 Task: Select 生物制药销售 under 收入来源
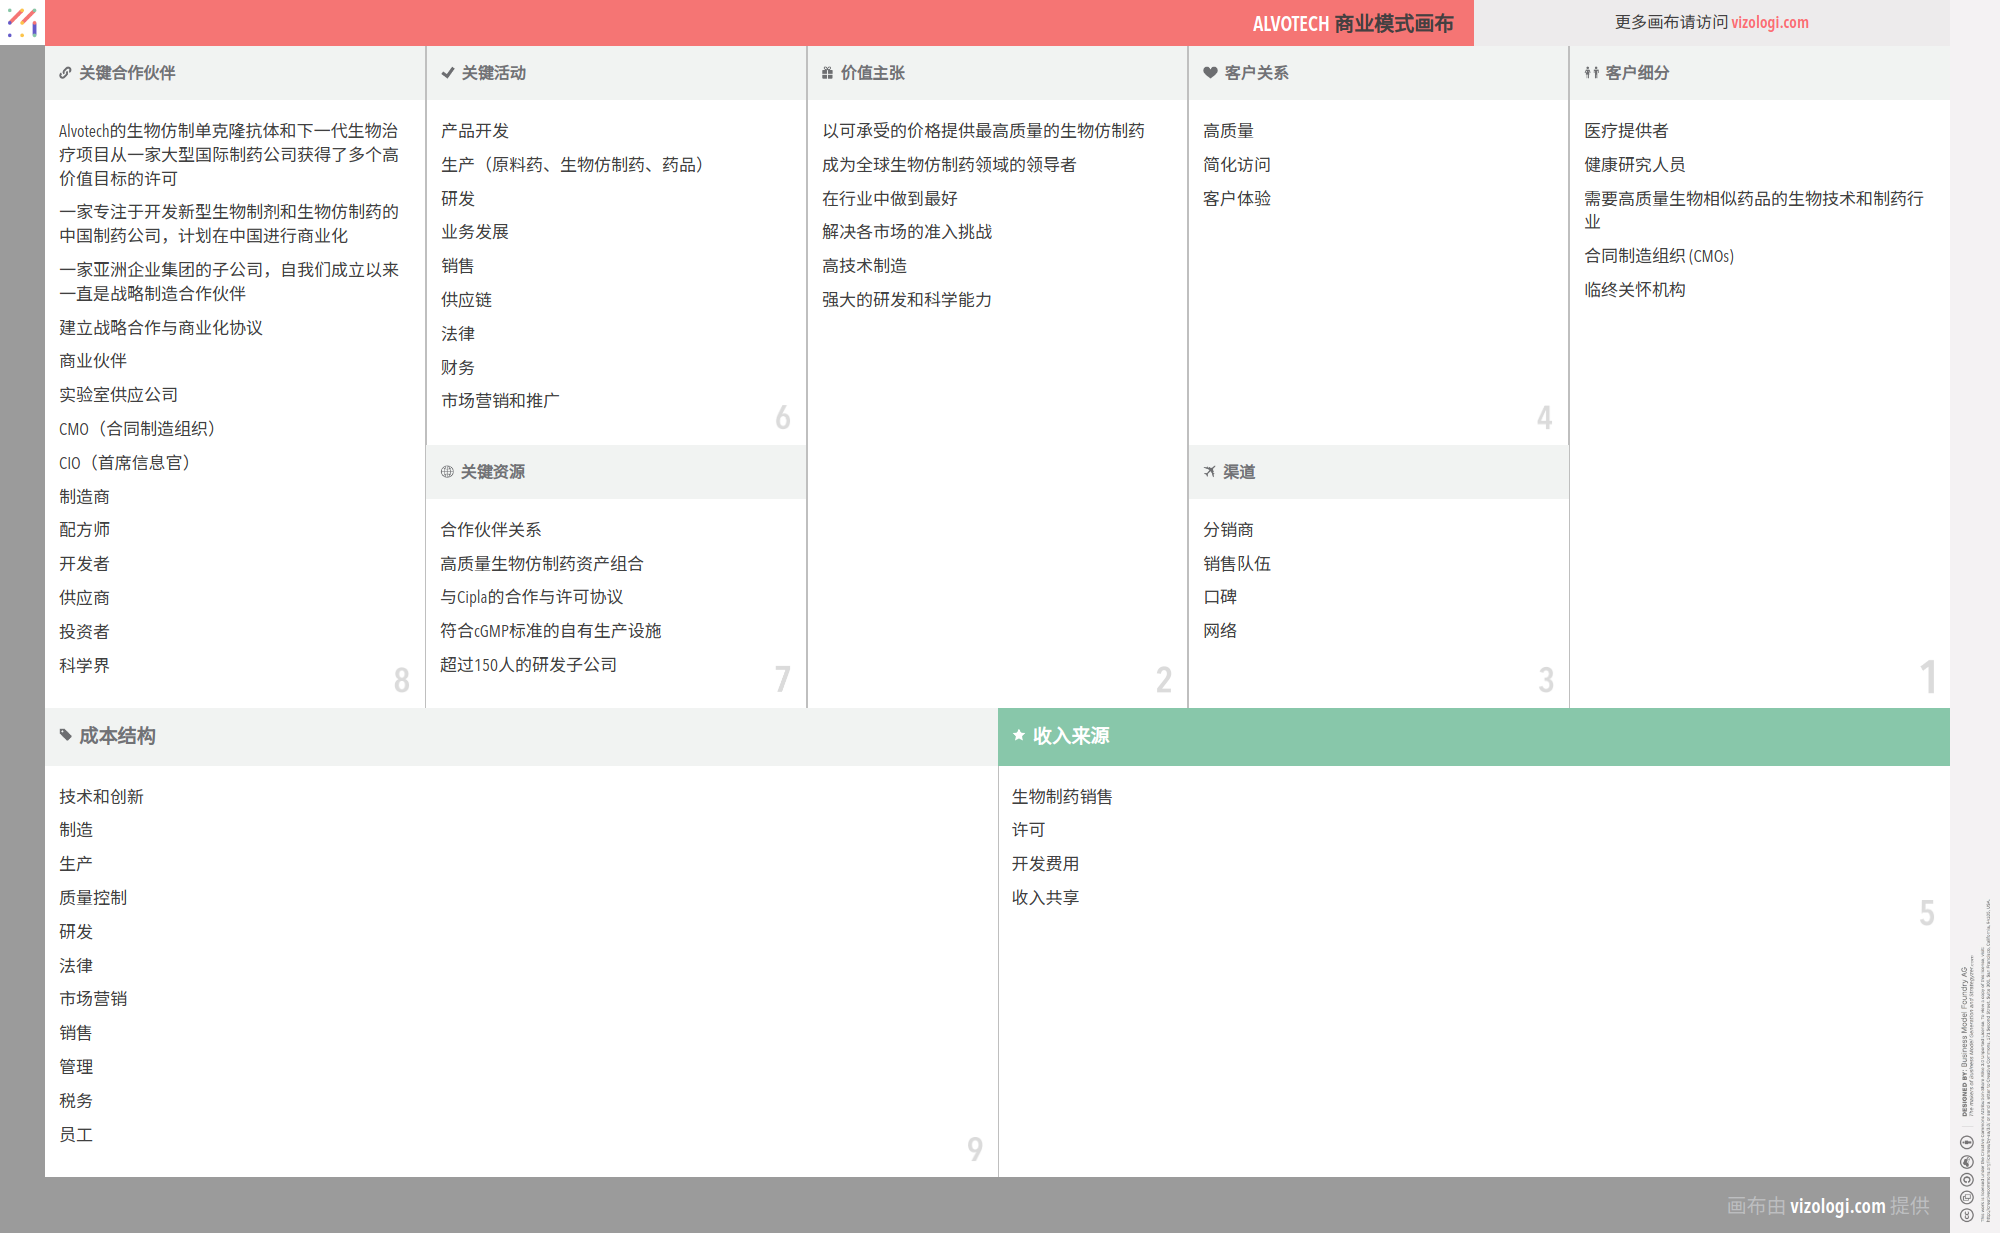[x=1062, y=796]
